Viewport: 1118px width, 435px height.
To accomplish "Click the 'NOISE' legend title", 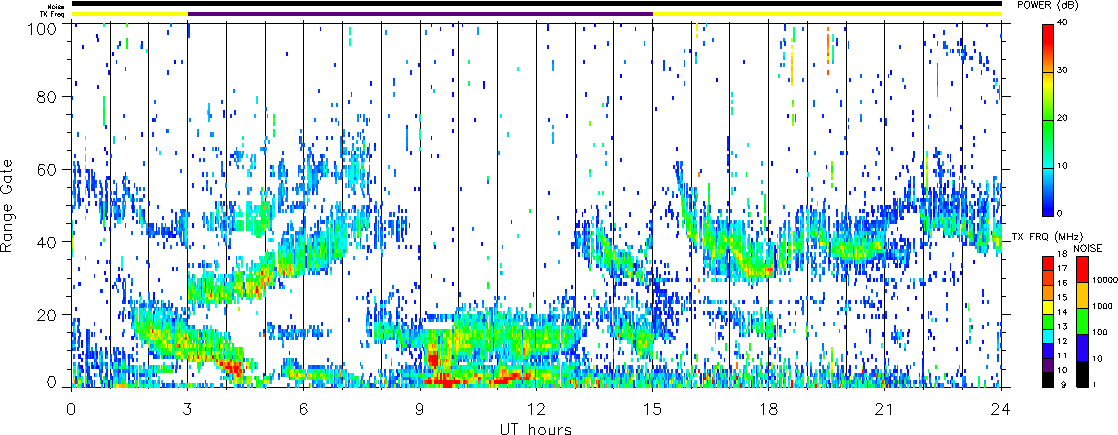I will [1087, 248].
